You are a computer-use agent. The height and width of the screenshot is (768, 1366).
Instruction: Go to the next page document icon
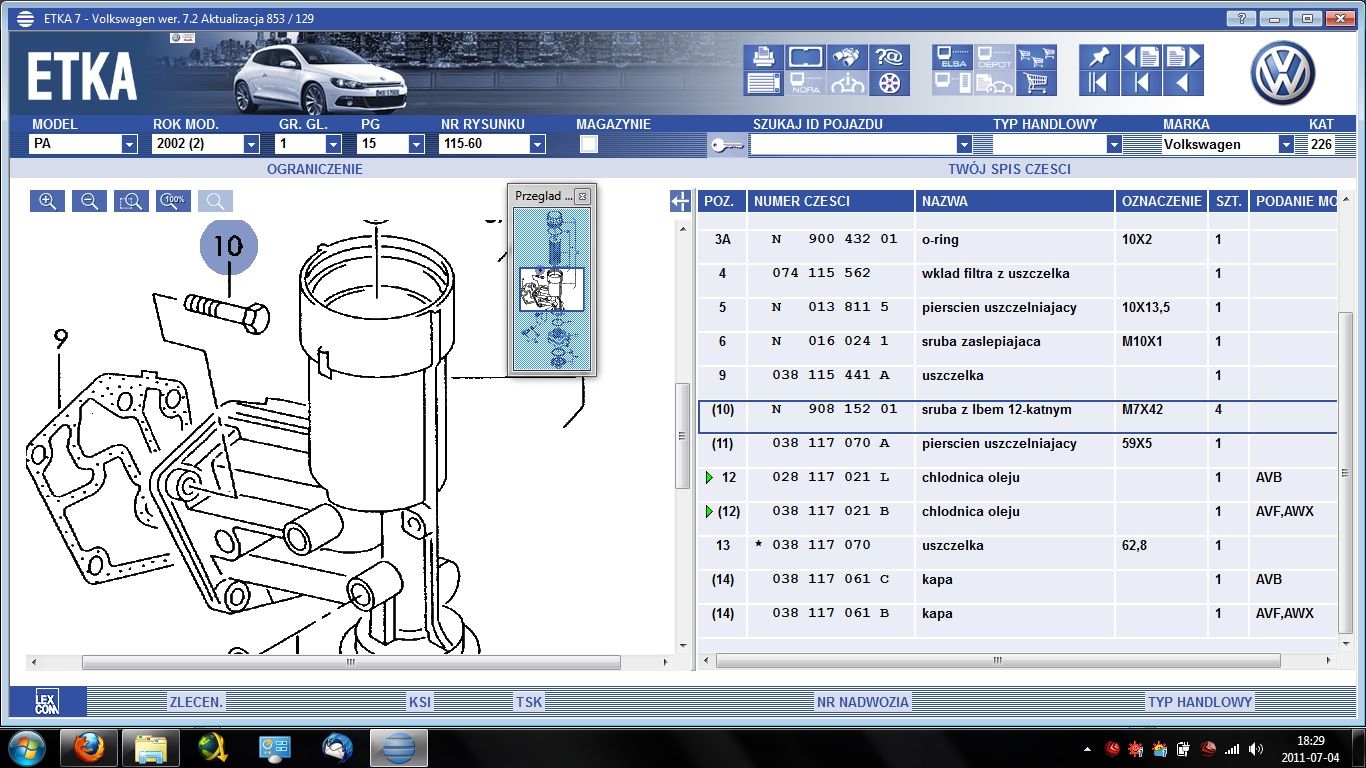[x=1184, y=57]
